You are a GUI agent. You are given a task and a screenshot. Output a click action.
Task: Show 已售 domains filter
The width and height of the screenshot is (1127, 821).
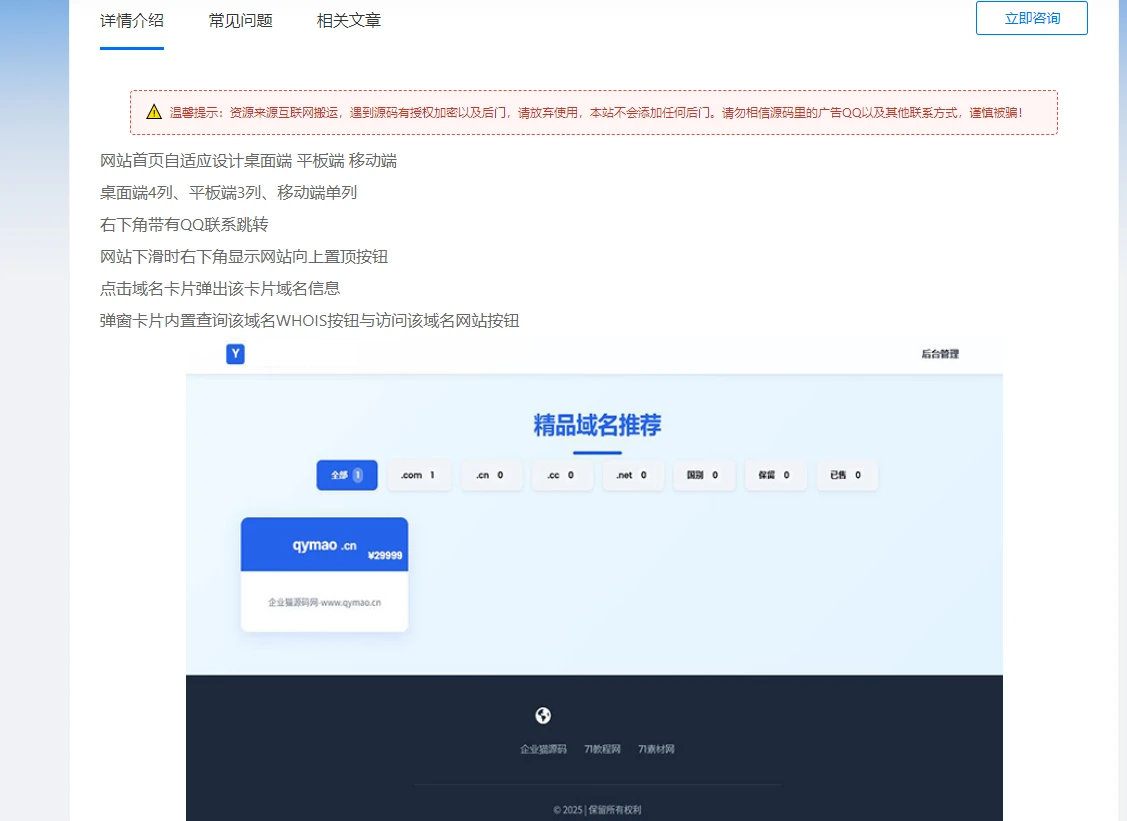click(846, 475)
